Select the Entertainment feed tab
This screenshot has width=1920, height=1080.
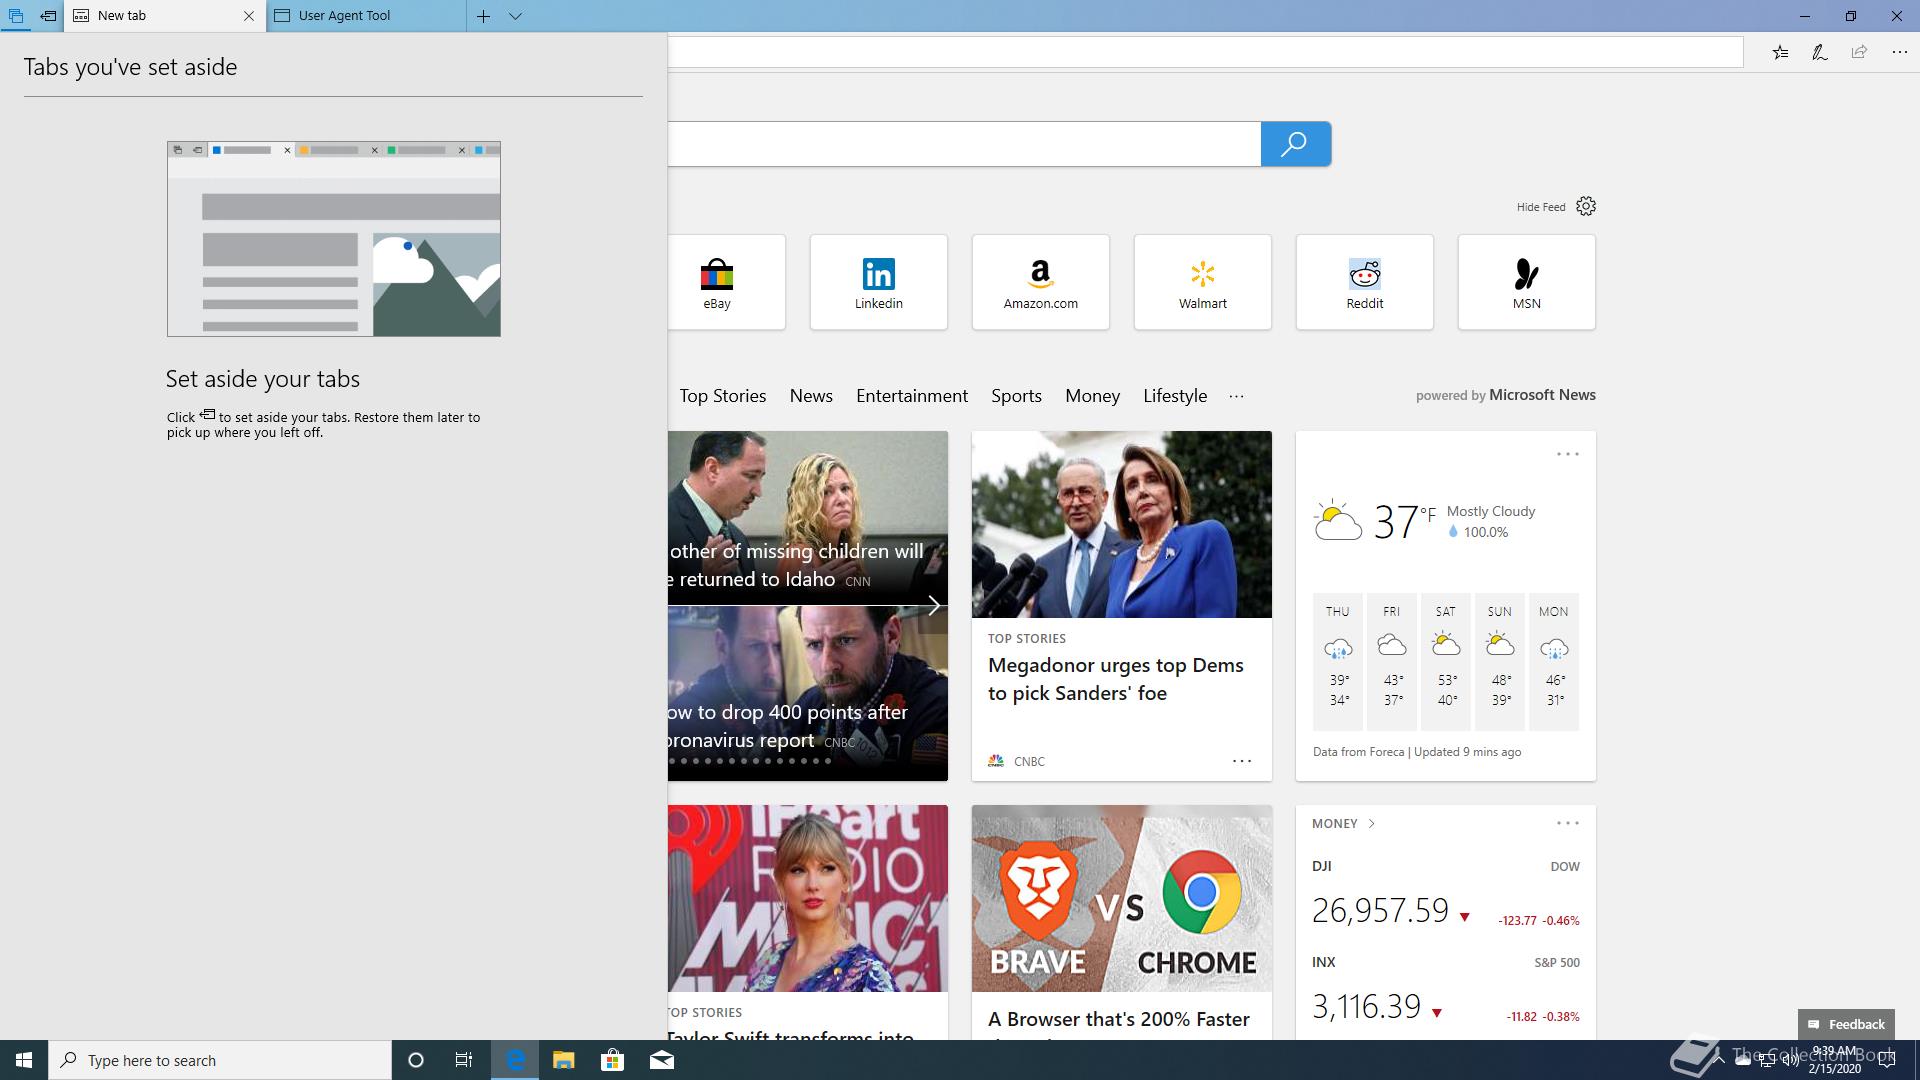912,396
